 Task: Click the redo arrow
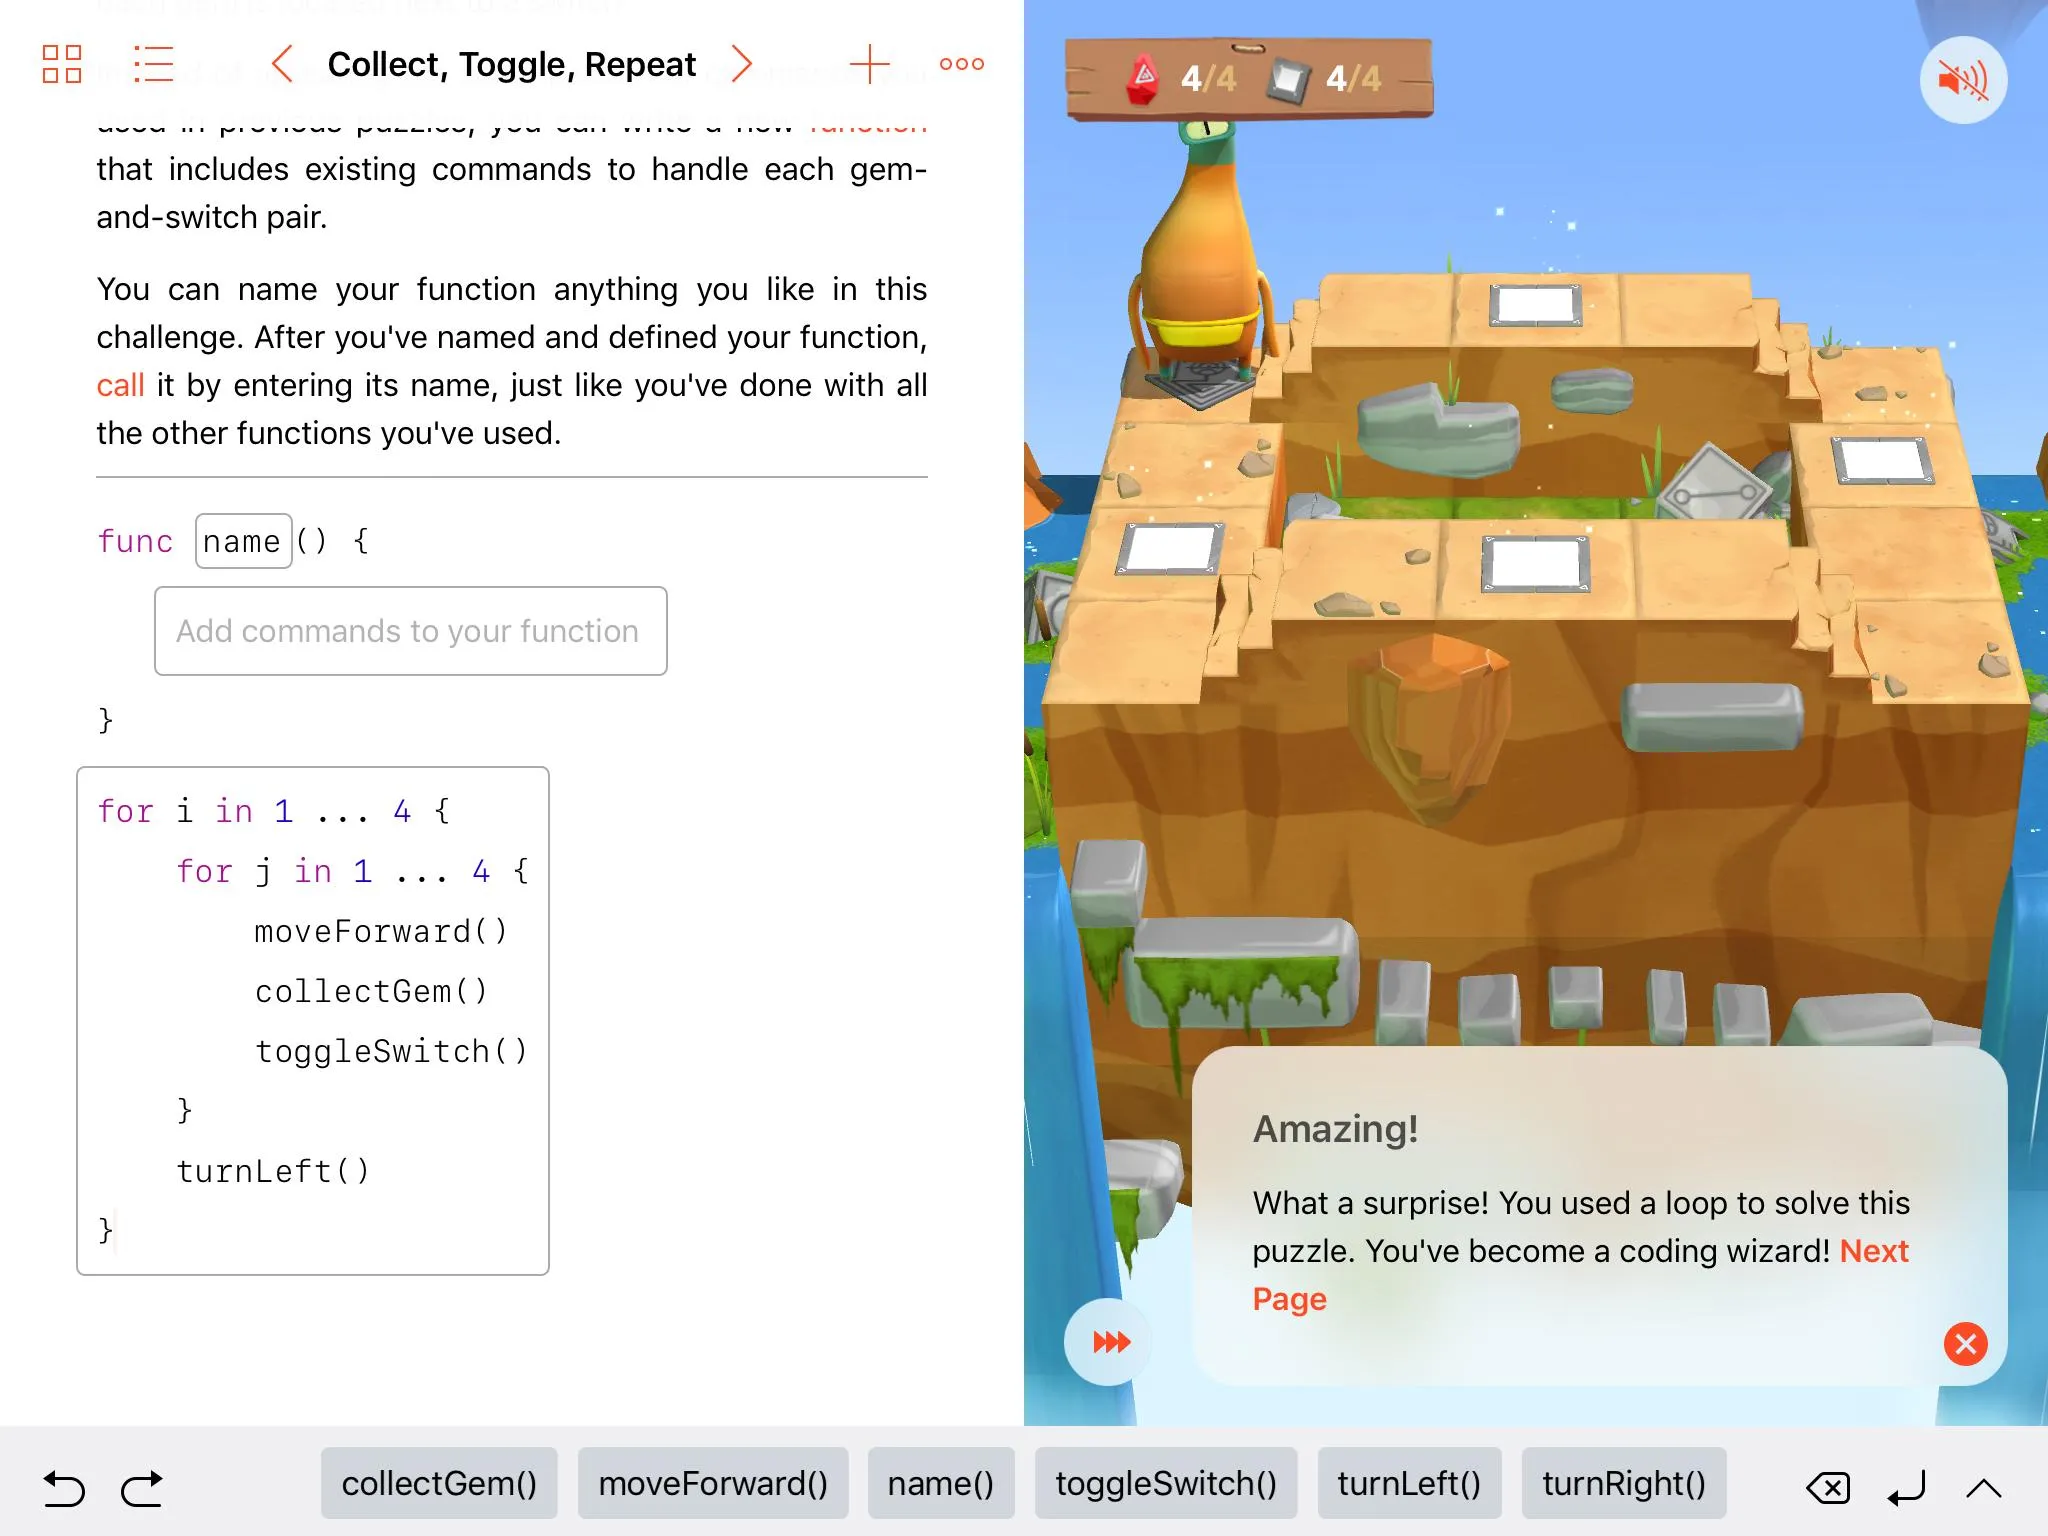pos(142,1488)
